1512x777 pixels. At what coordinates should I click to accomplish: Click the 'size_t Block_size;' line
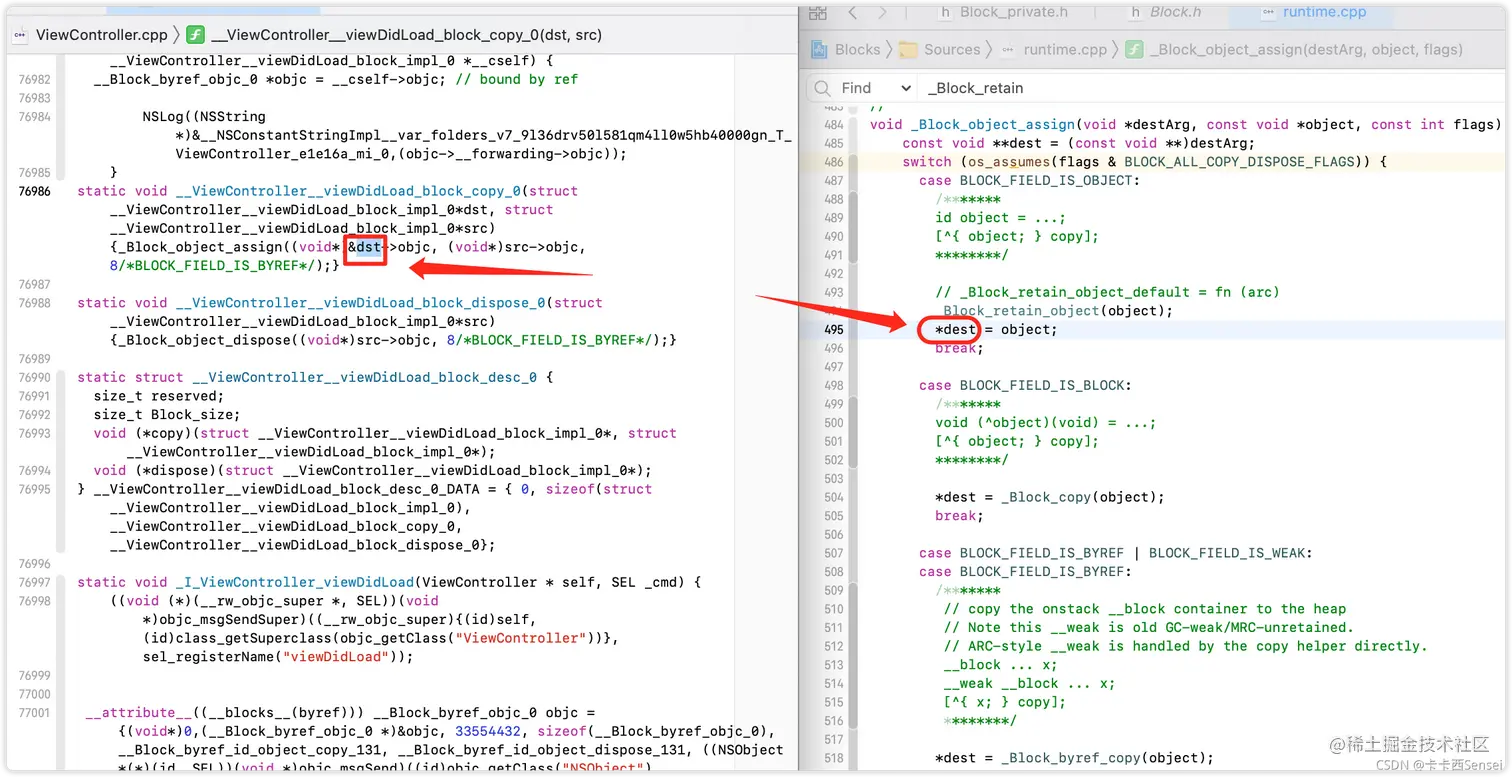coord(167,415)
